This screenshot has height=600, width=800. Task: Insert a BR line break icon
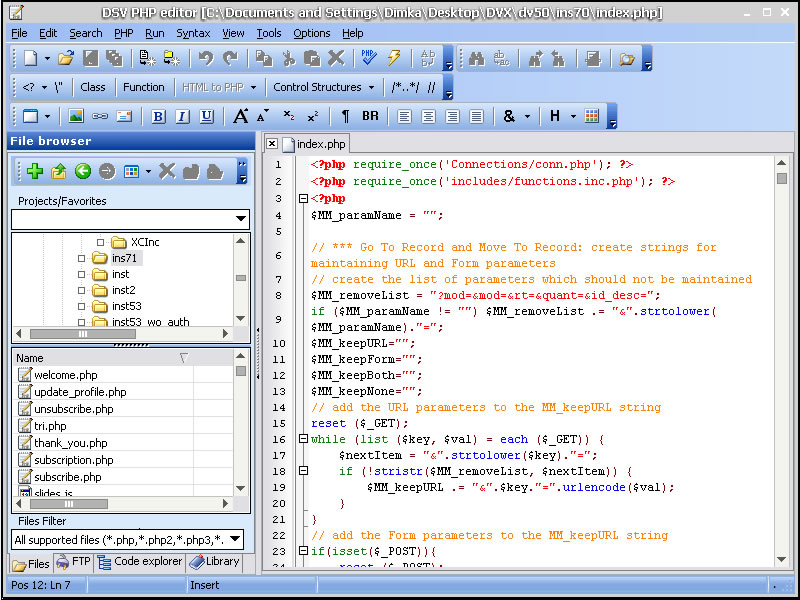click(370, 116)
